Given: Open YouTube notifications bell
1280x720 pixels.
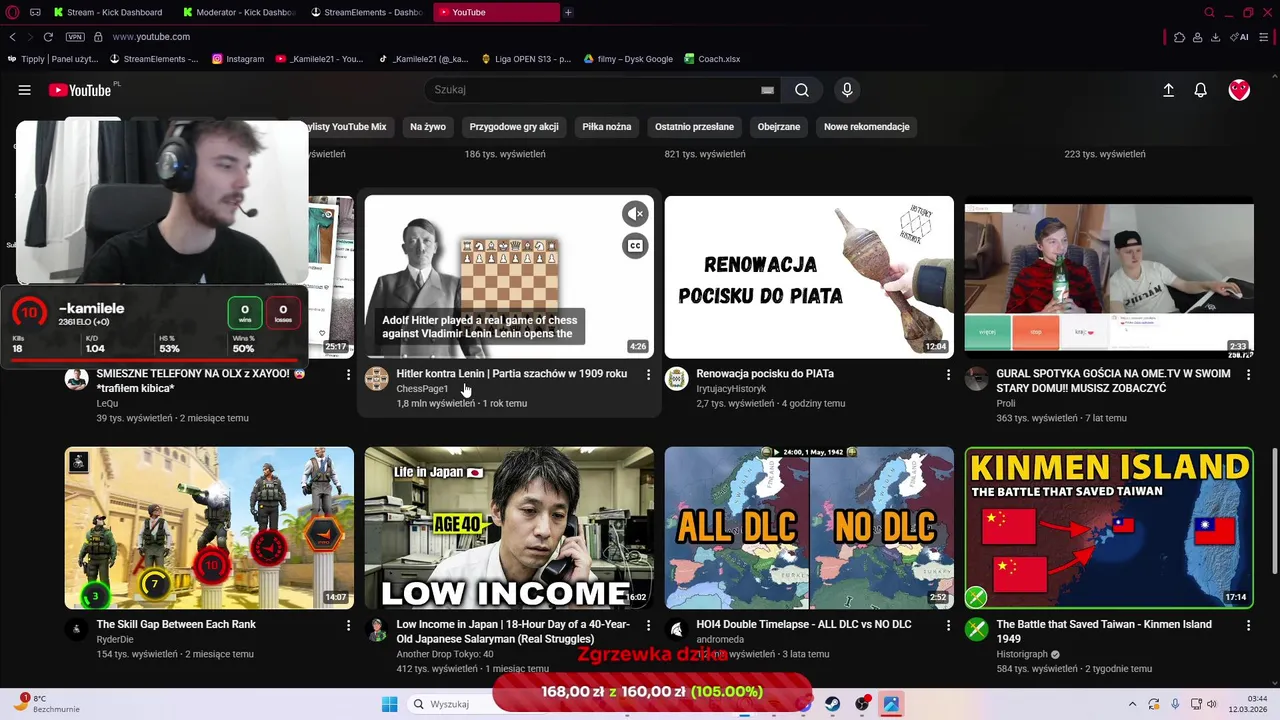Looking at the screenshot, I should click(1201, 90).
